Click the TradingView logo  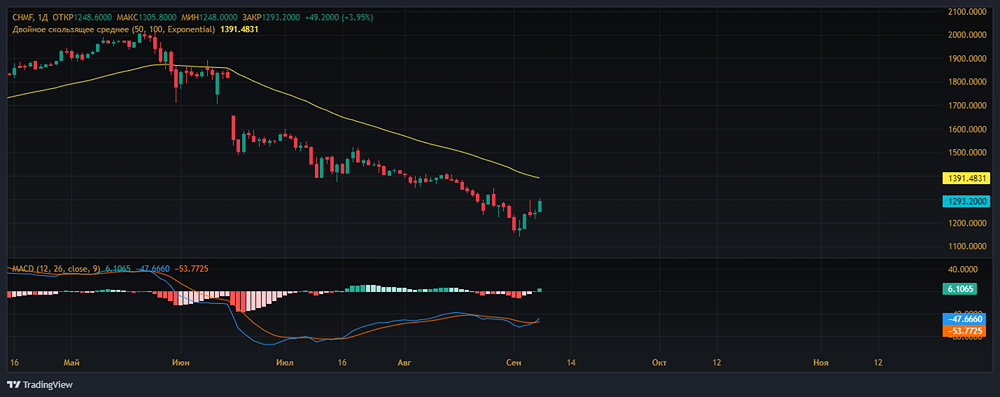[x=40, y=384]
